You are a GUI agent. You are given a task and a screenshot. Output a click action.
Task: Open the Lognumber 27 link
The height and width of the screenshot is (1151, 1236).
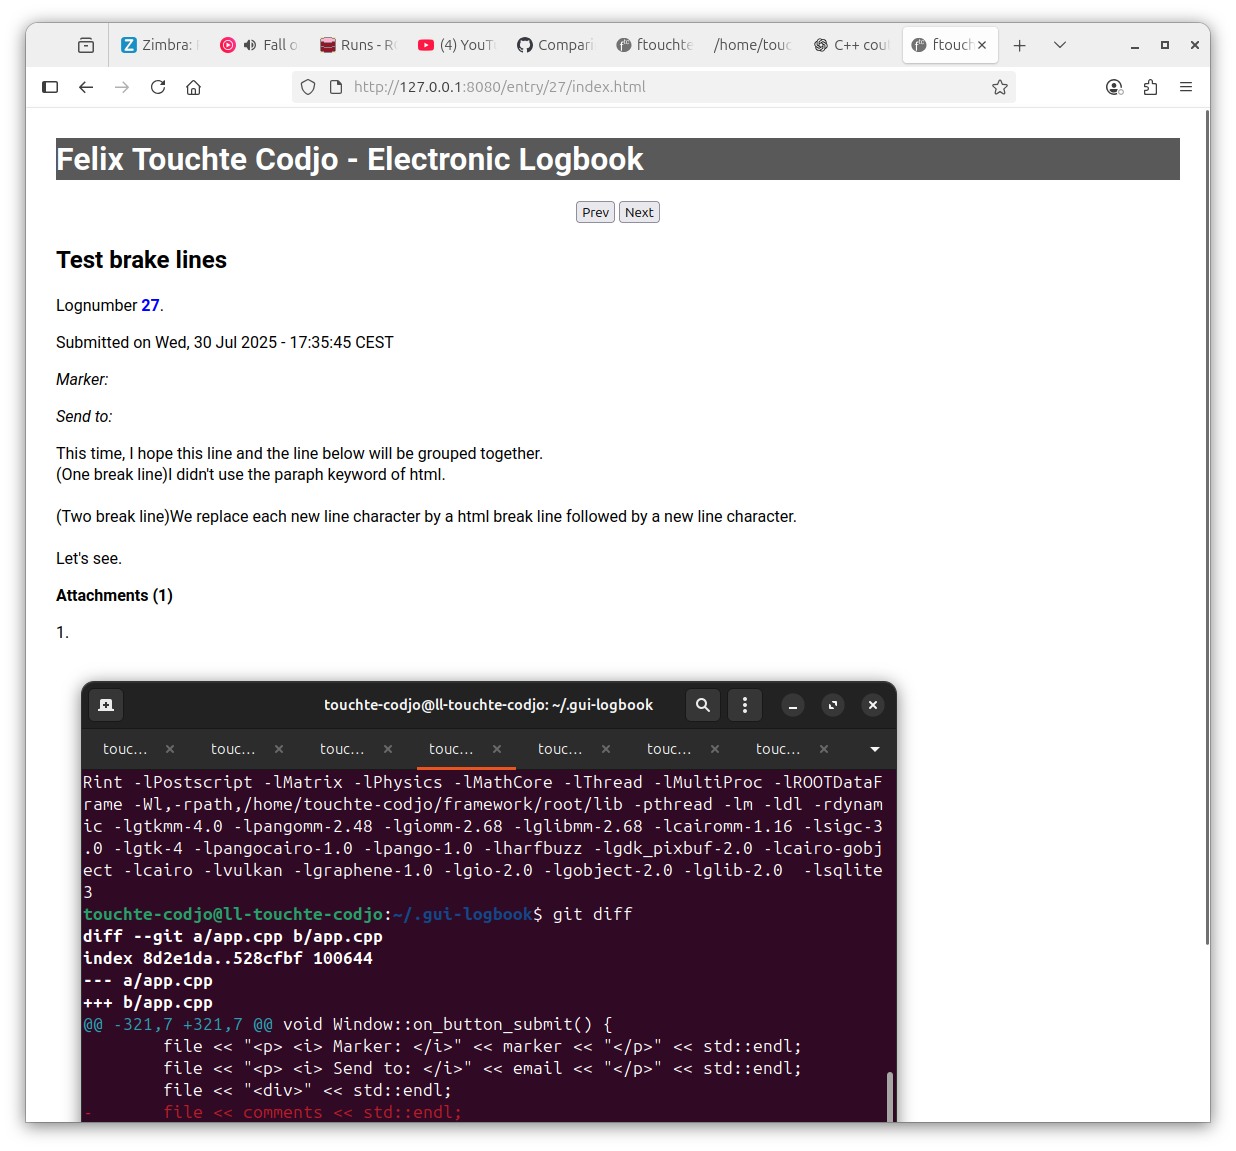(x=150, y=305)
